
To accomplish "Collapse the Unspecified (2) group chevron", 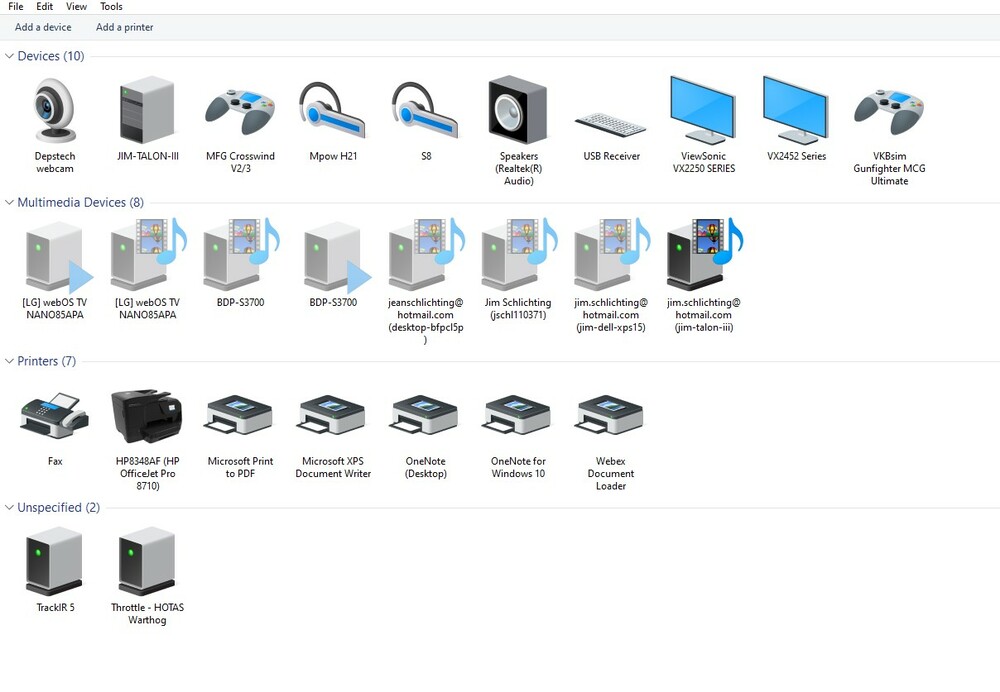I will (x=9, y=508).
